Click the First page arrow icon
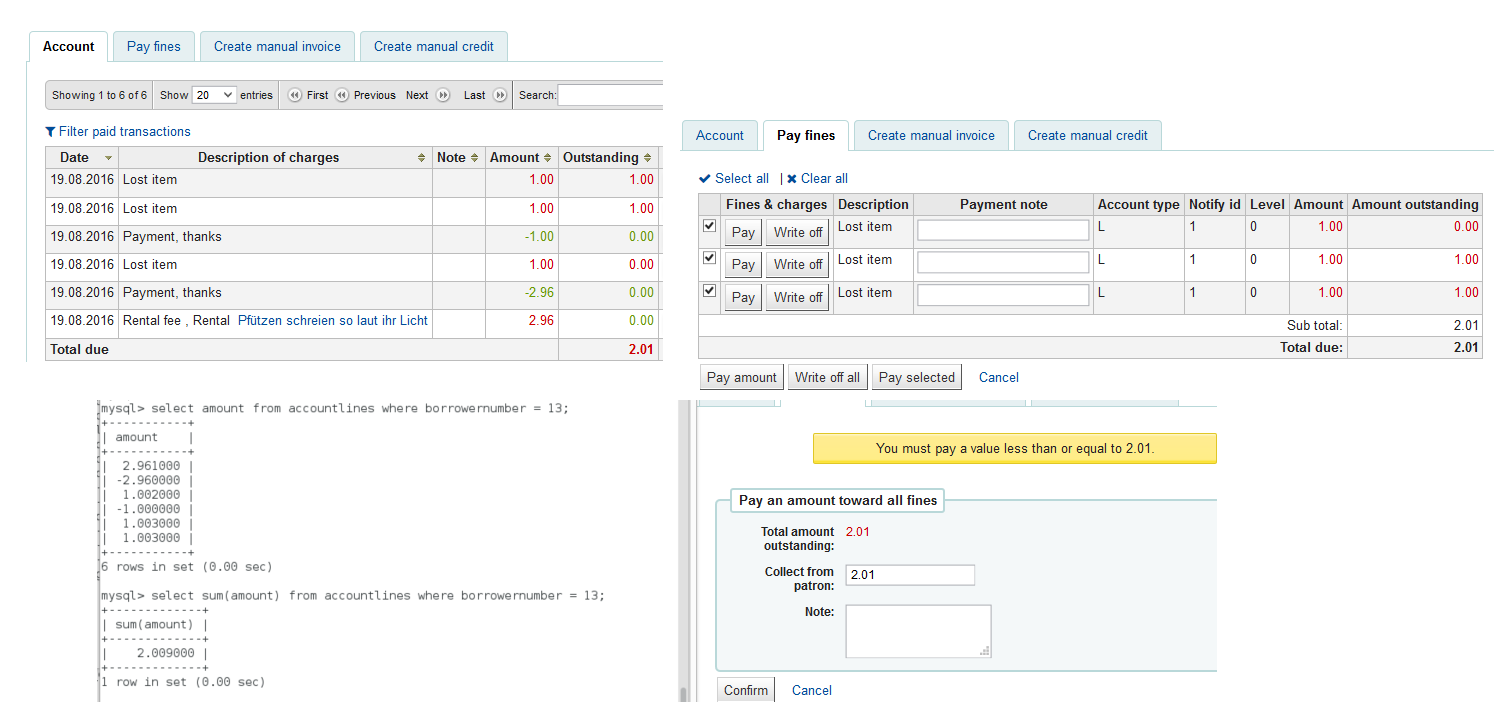The width and height of the screenshot is (1494, 702). coord(295,95)
